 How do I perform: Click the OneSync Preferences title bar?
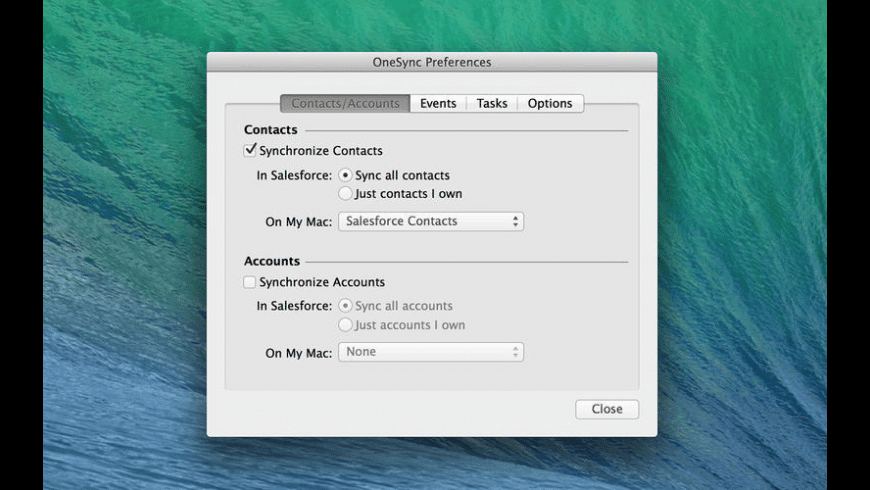(432, 62)
